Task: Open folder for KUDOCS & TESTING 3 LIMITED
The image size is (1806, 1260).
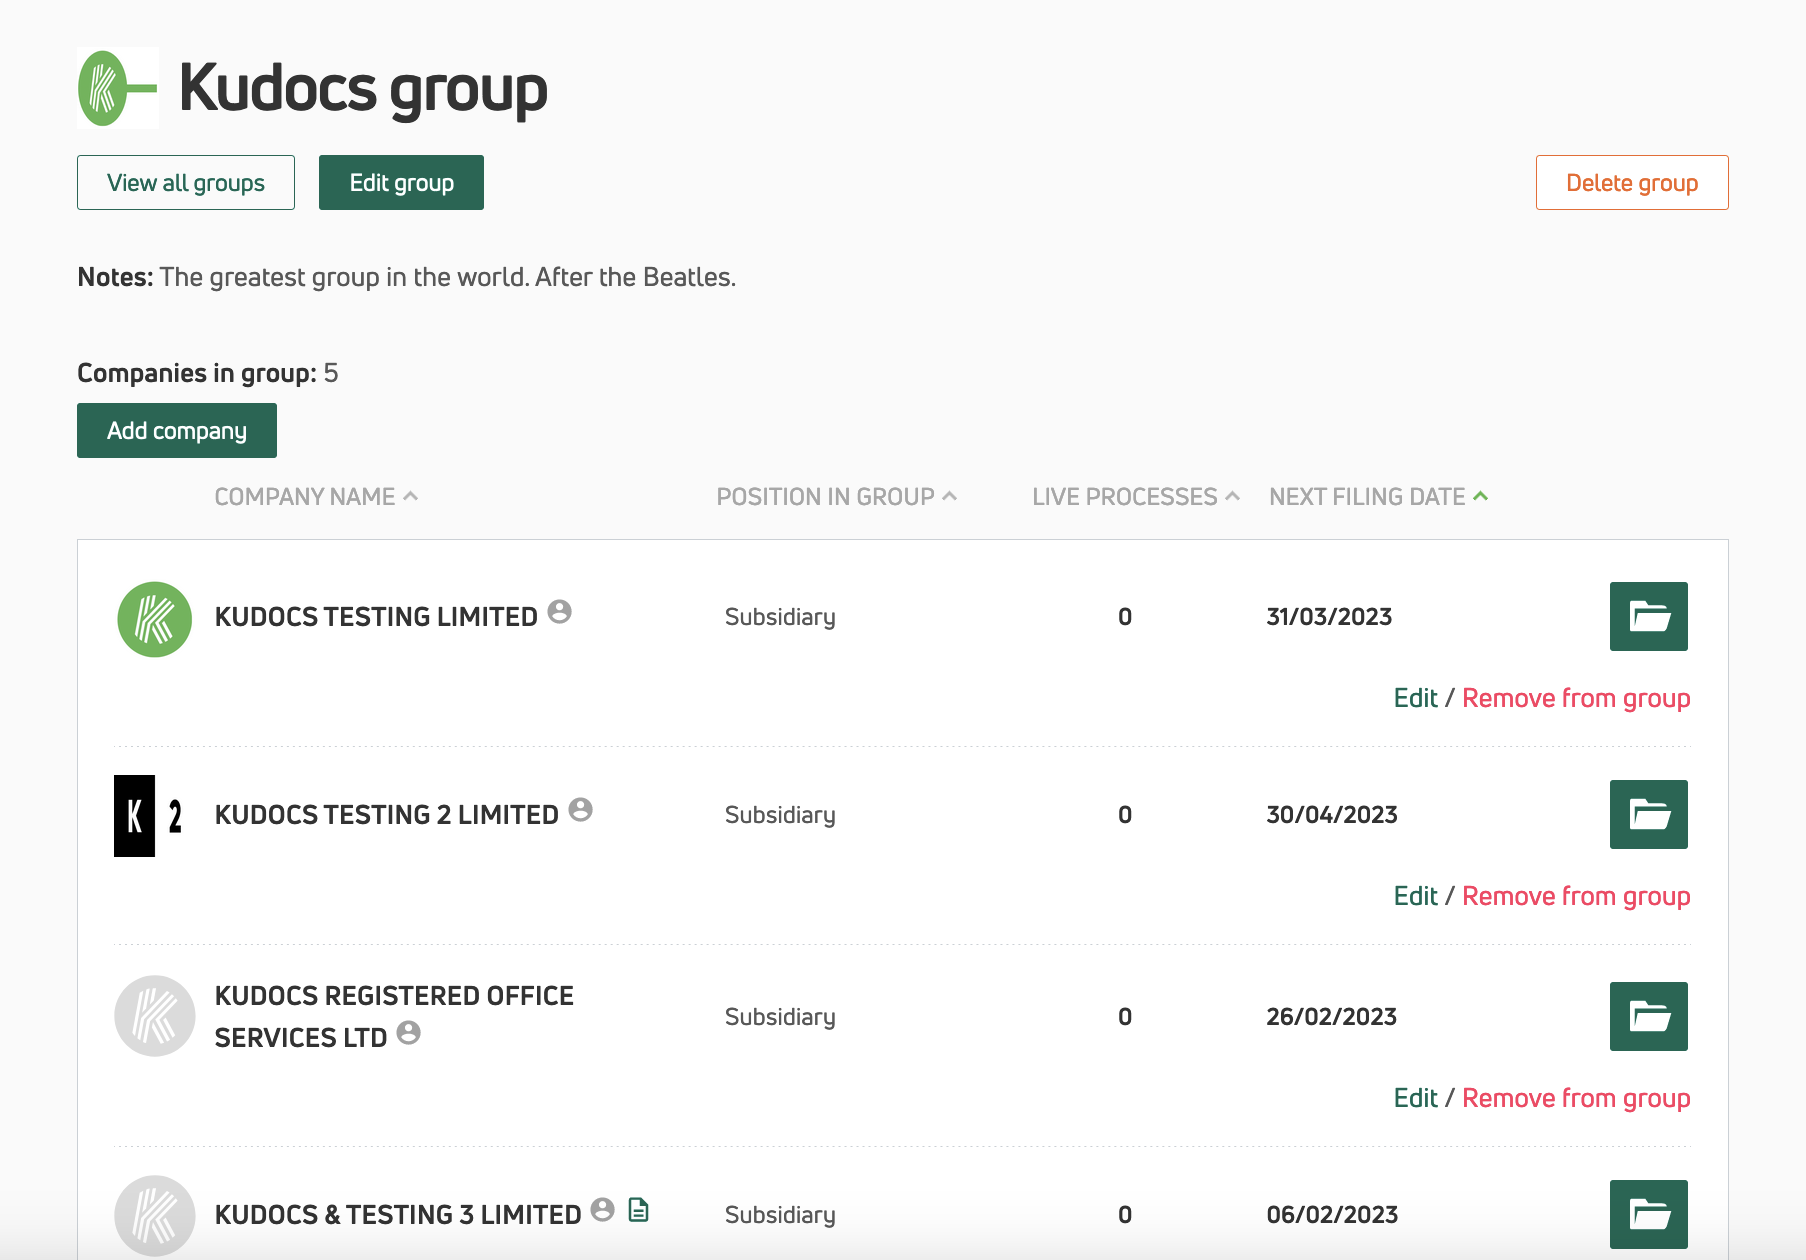Action: [x=1648, y=1214]
